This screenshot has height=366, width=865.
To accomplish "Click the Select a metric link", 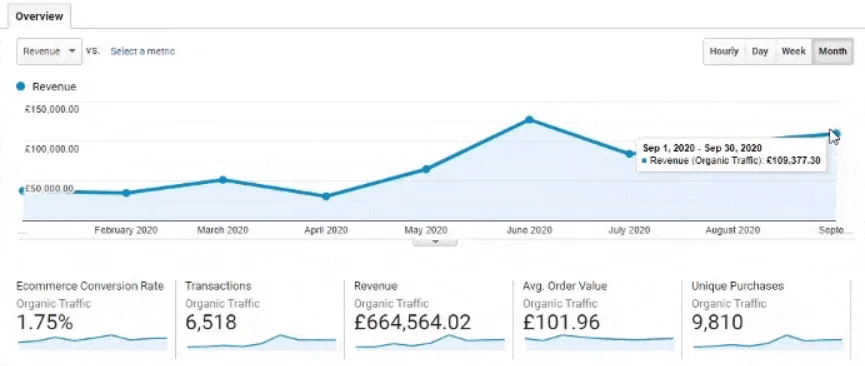I will 142,51.
